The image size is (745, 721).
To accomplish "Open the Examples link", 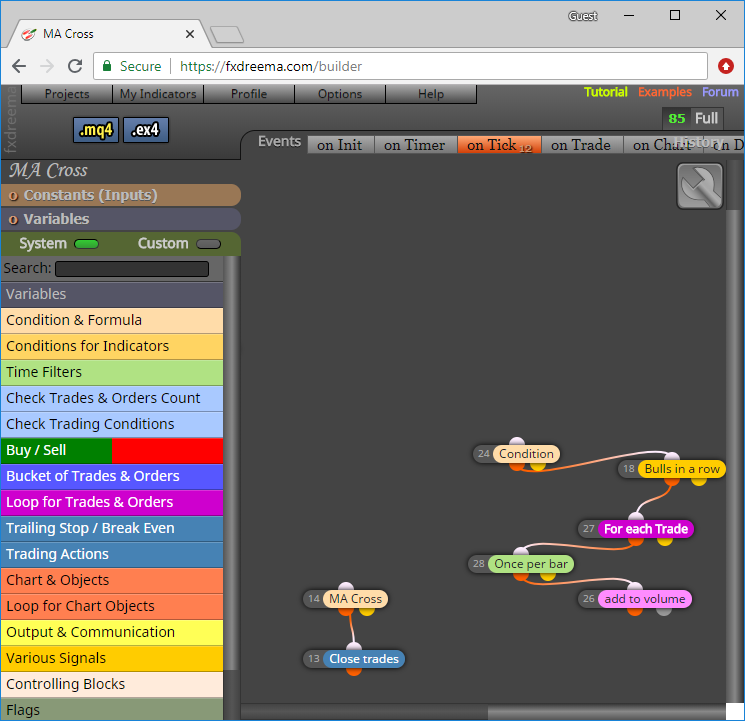I will click(x=665, y=92).
